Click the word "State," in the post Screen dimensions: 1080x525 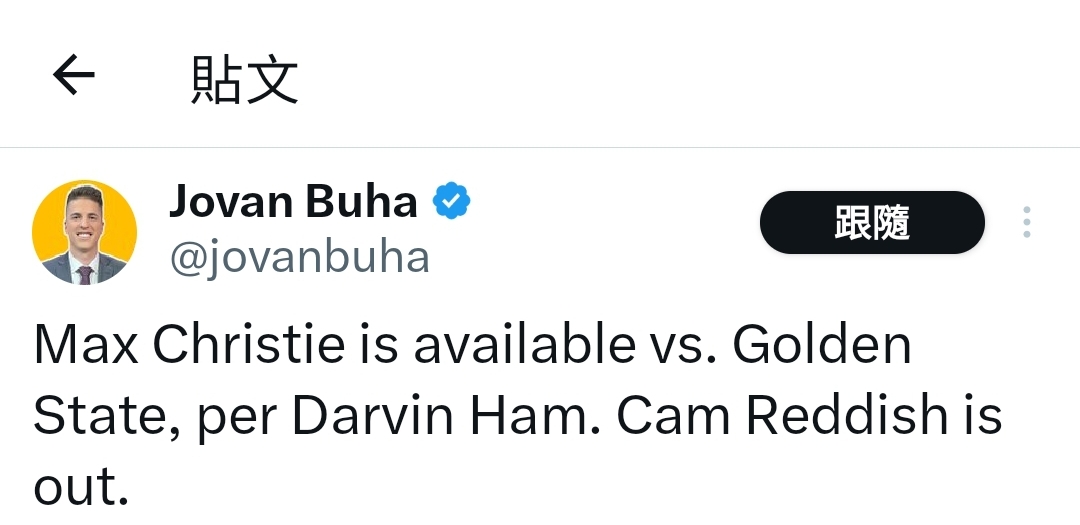(107, 416)
